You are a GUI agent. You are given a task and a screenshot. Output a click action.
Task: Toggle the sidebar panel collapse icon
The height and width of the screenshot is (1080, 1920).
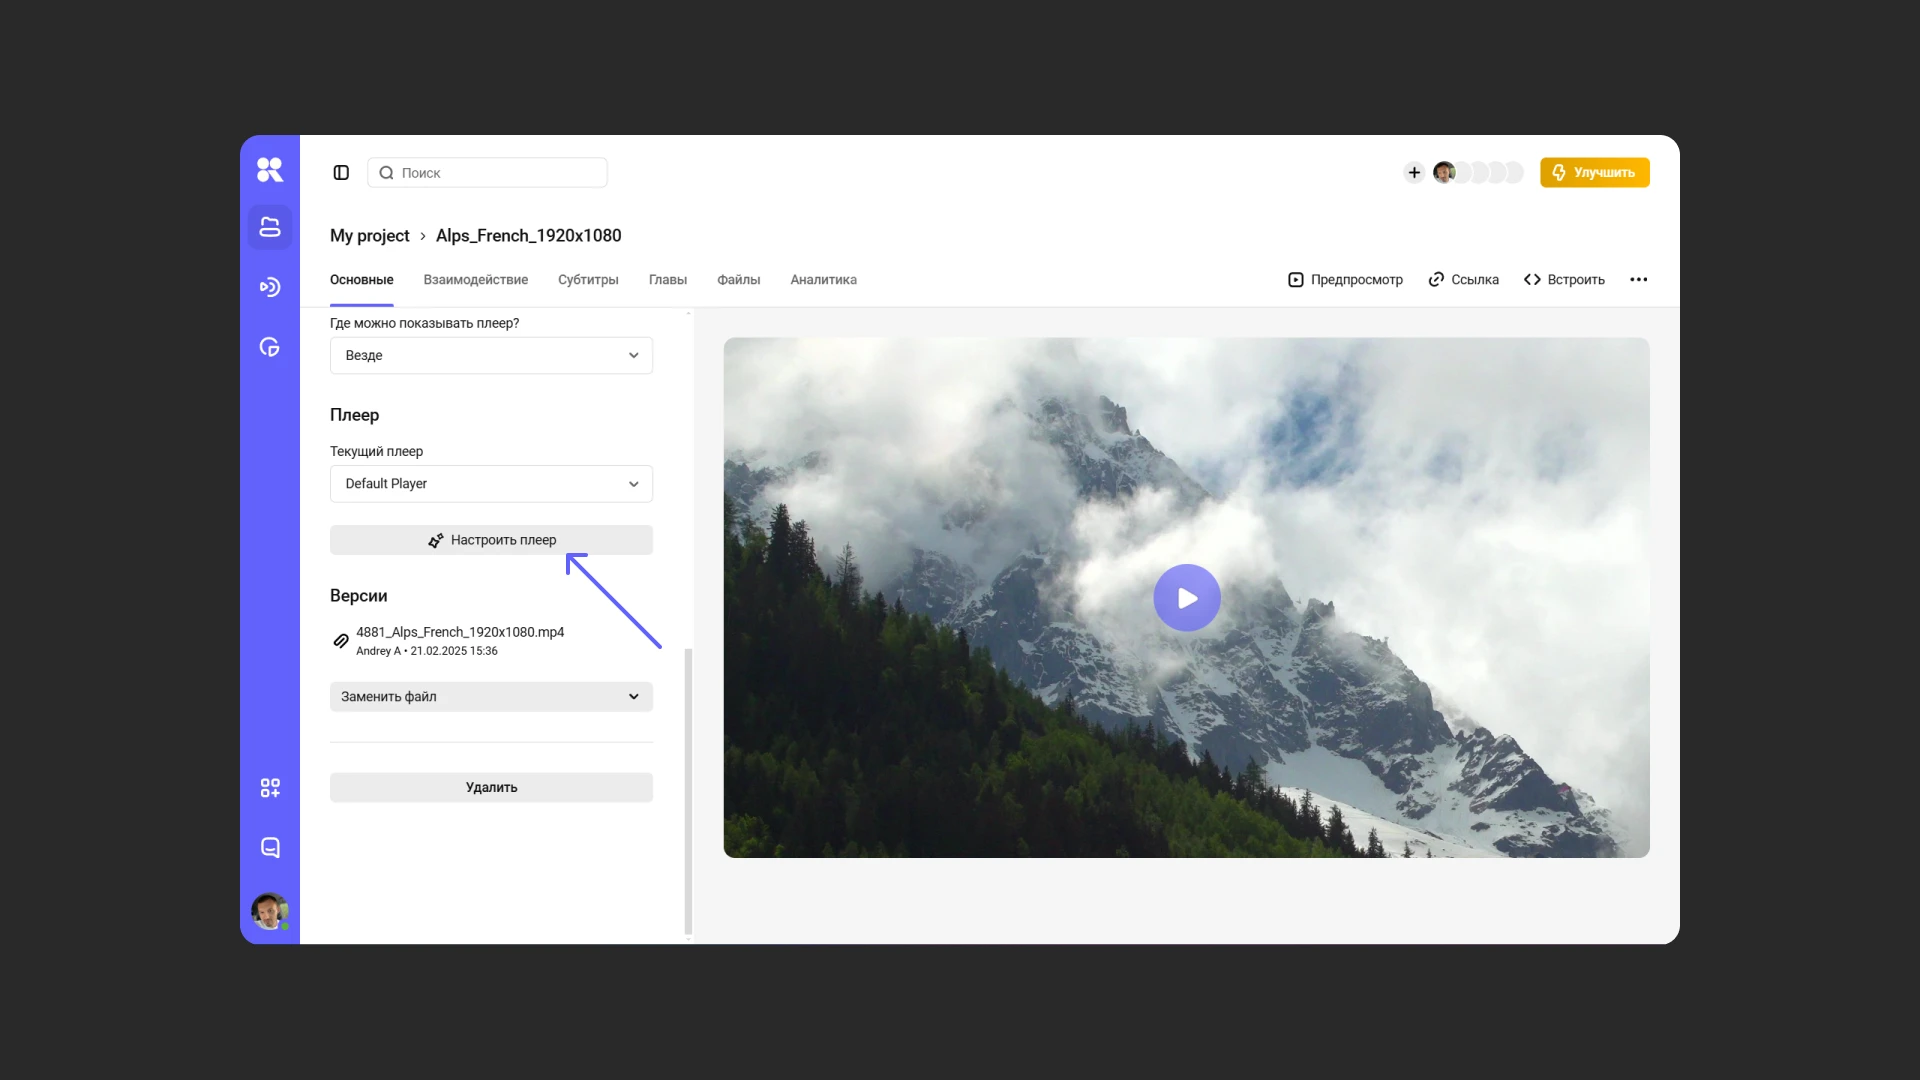[341, 173]
